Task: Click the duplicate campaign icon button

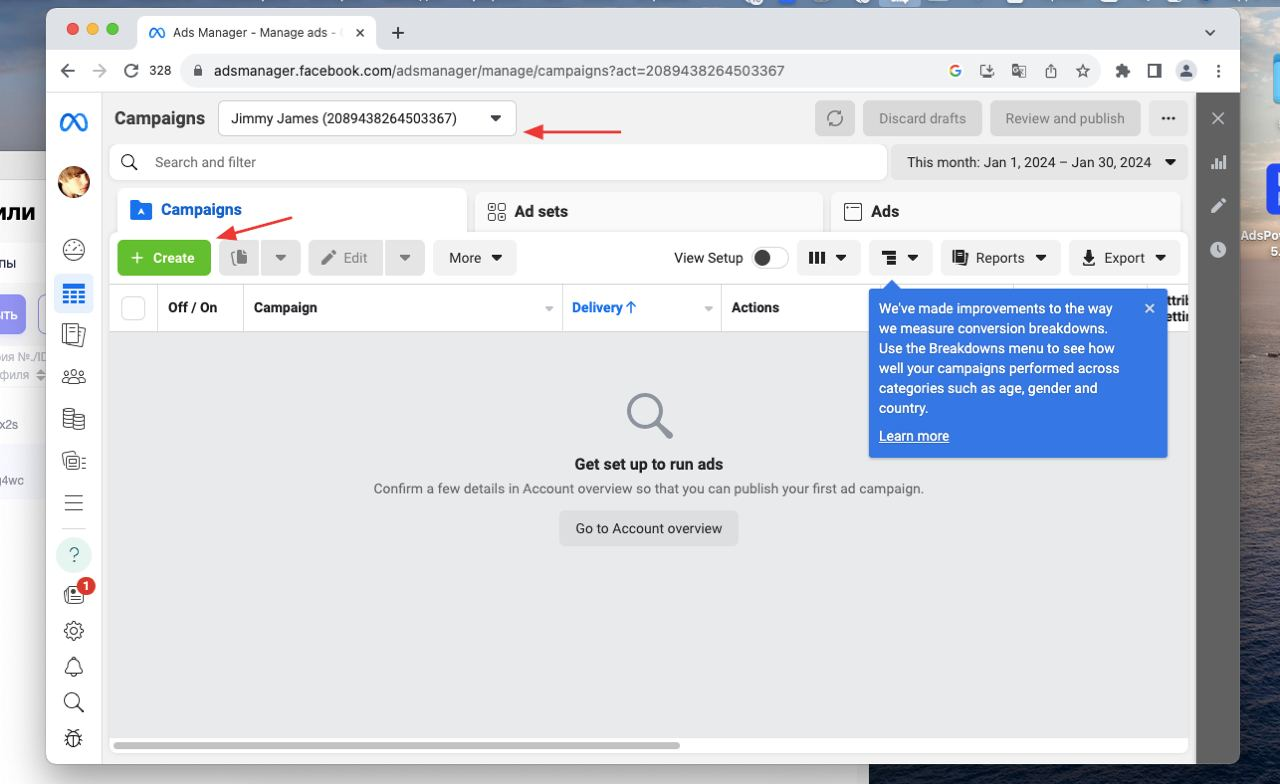Action: (x=239, y=258)
